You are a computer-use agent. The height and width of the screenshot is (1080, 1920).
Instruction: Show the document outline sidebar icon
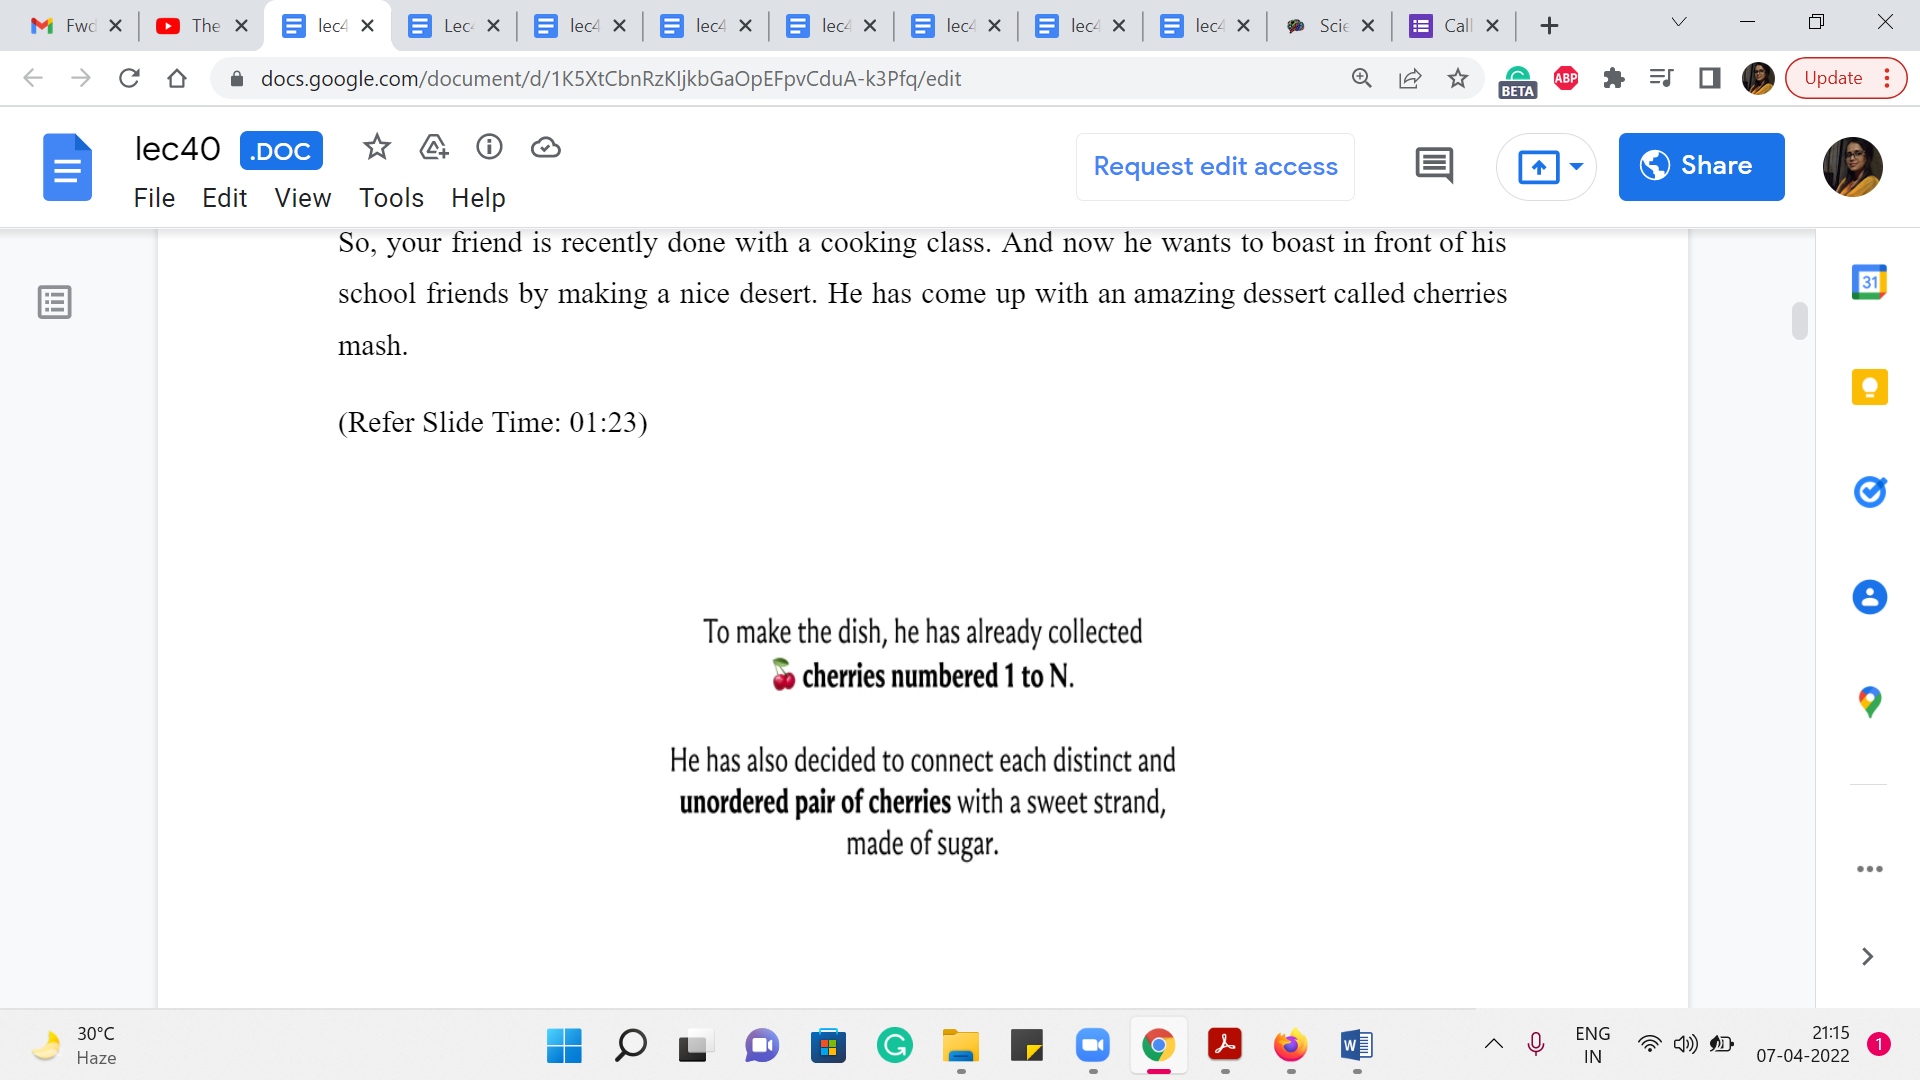pyautogui.click(x=54, y=302)
